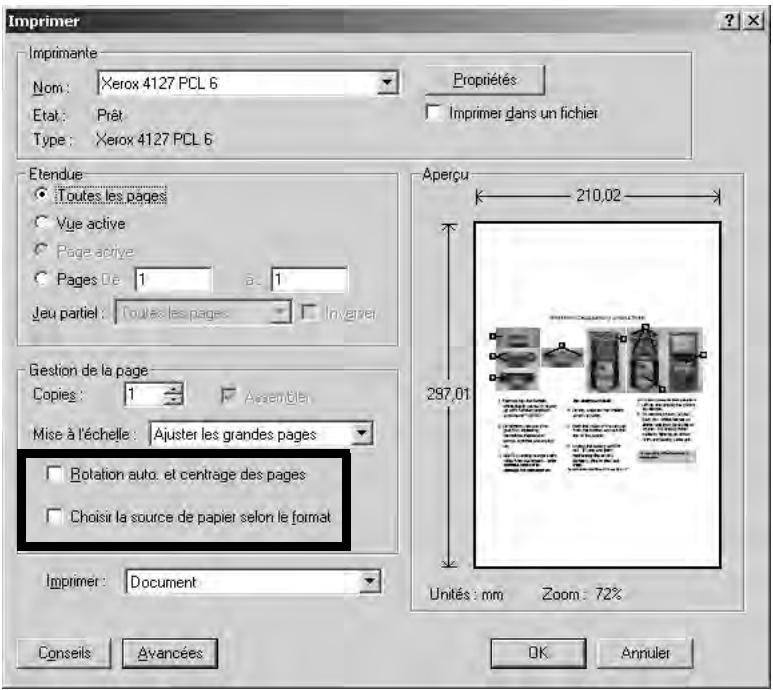Select Vue active radio button
The width and height of the screenshot is (773, 690).
pos(41,223)
